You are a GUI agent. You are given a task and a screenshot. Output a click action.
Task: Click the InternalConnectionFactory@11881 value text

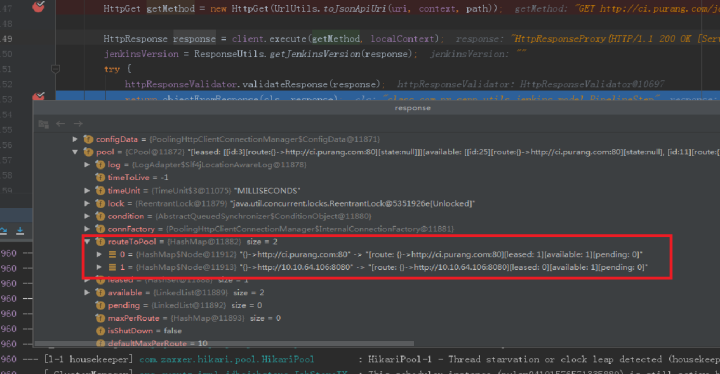310,229
